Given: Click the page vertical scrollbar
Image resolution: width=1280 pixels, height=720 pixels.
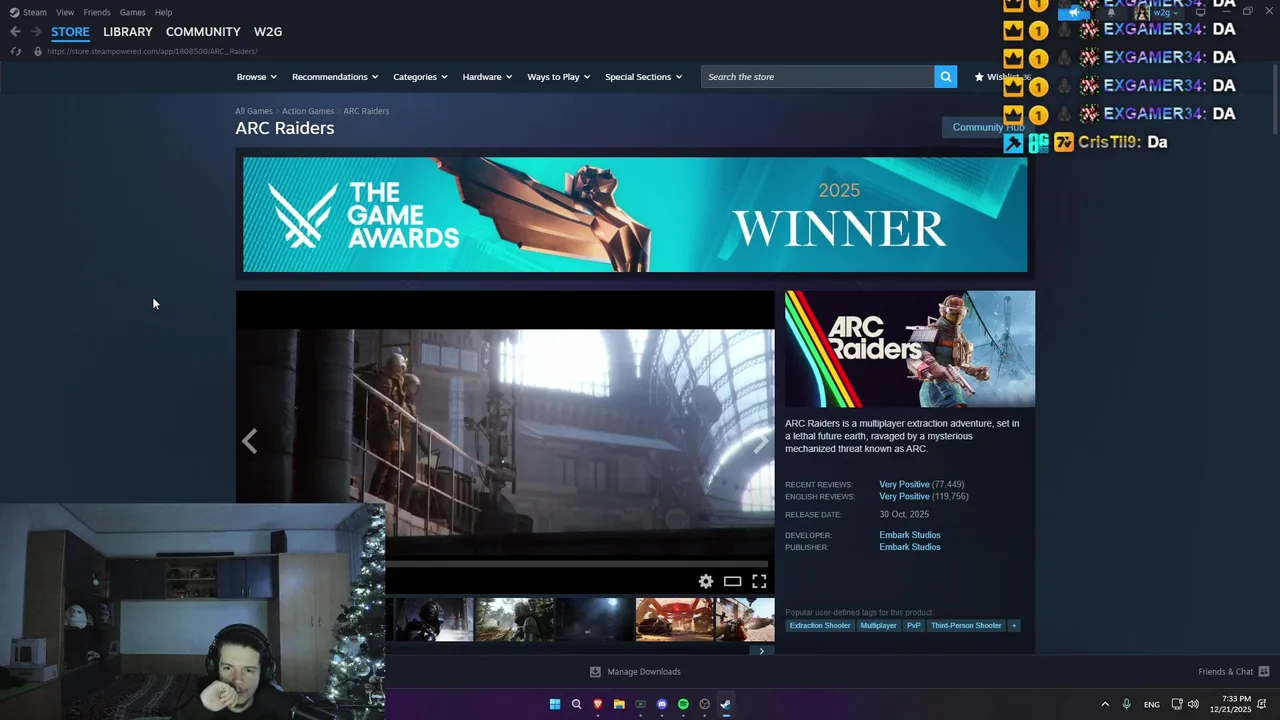Looking at the screenshot, I should [1275, 100].
